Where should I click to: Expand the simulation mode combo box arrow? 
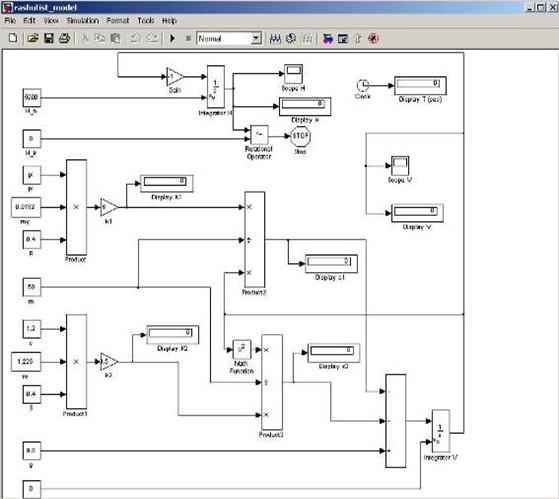(256, 38)
